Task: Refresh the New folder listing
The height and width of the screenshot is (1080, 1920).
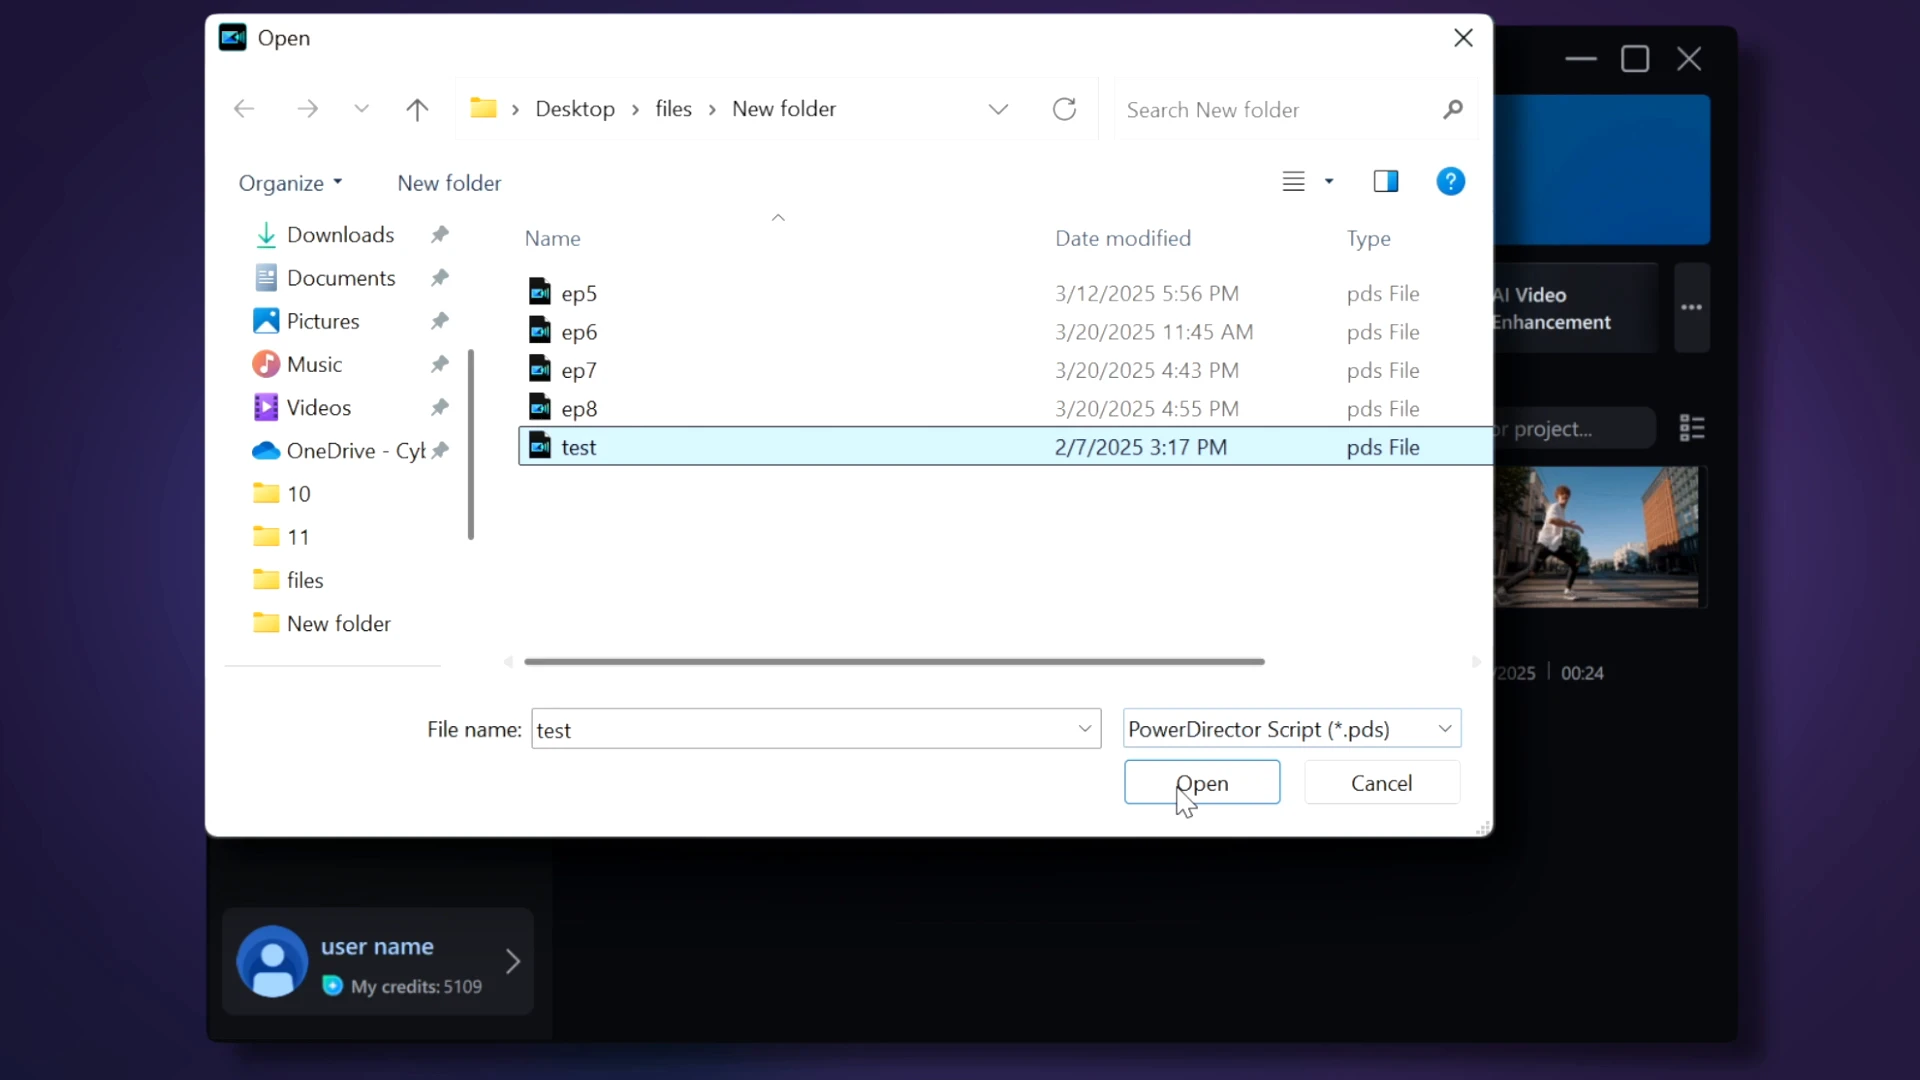Action: point(1064,109)
